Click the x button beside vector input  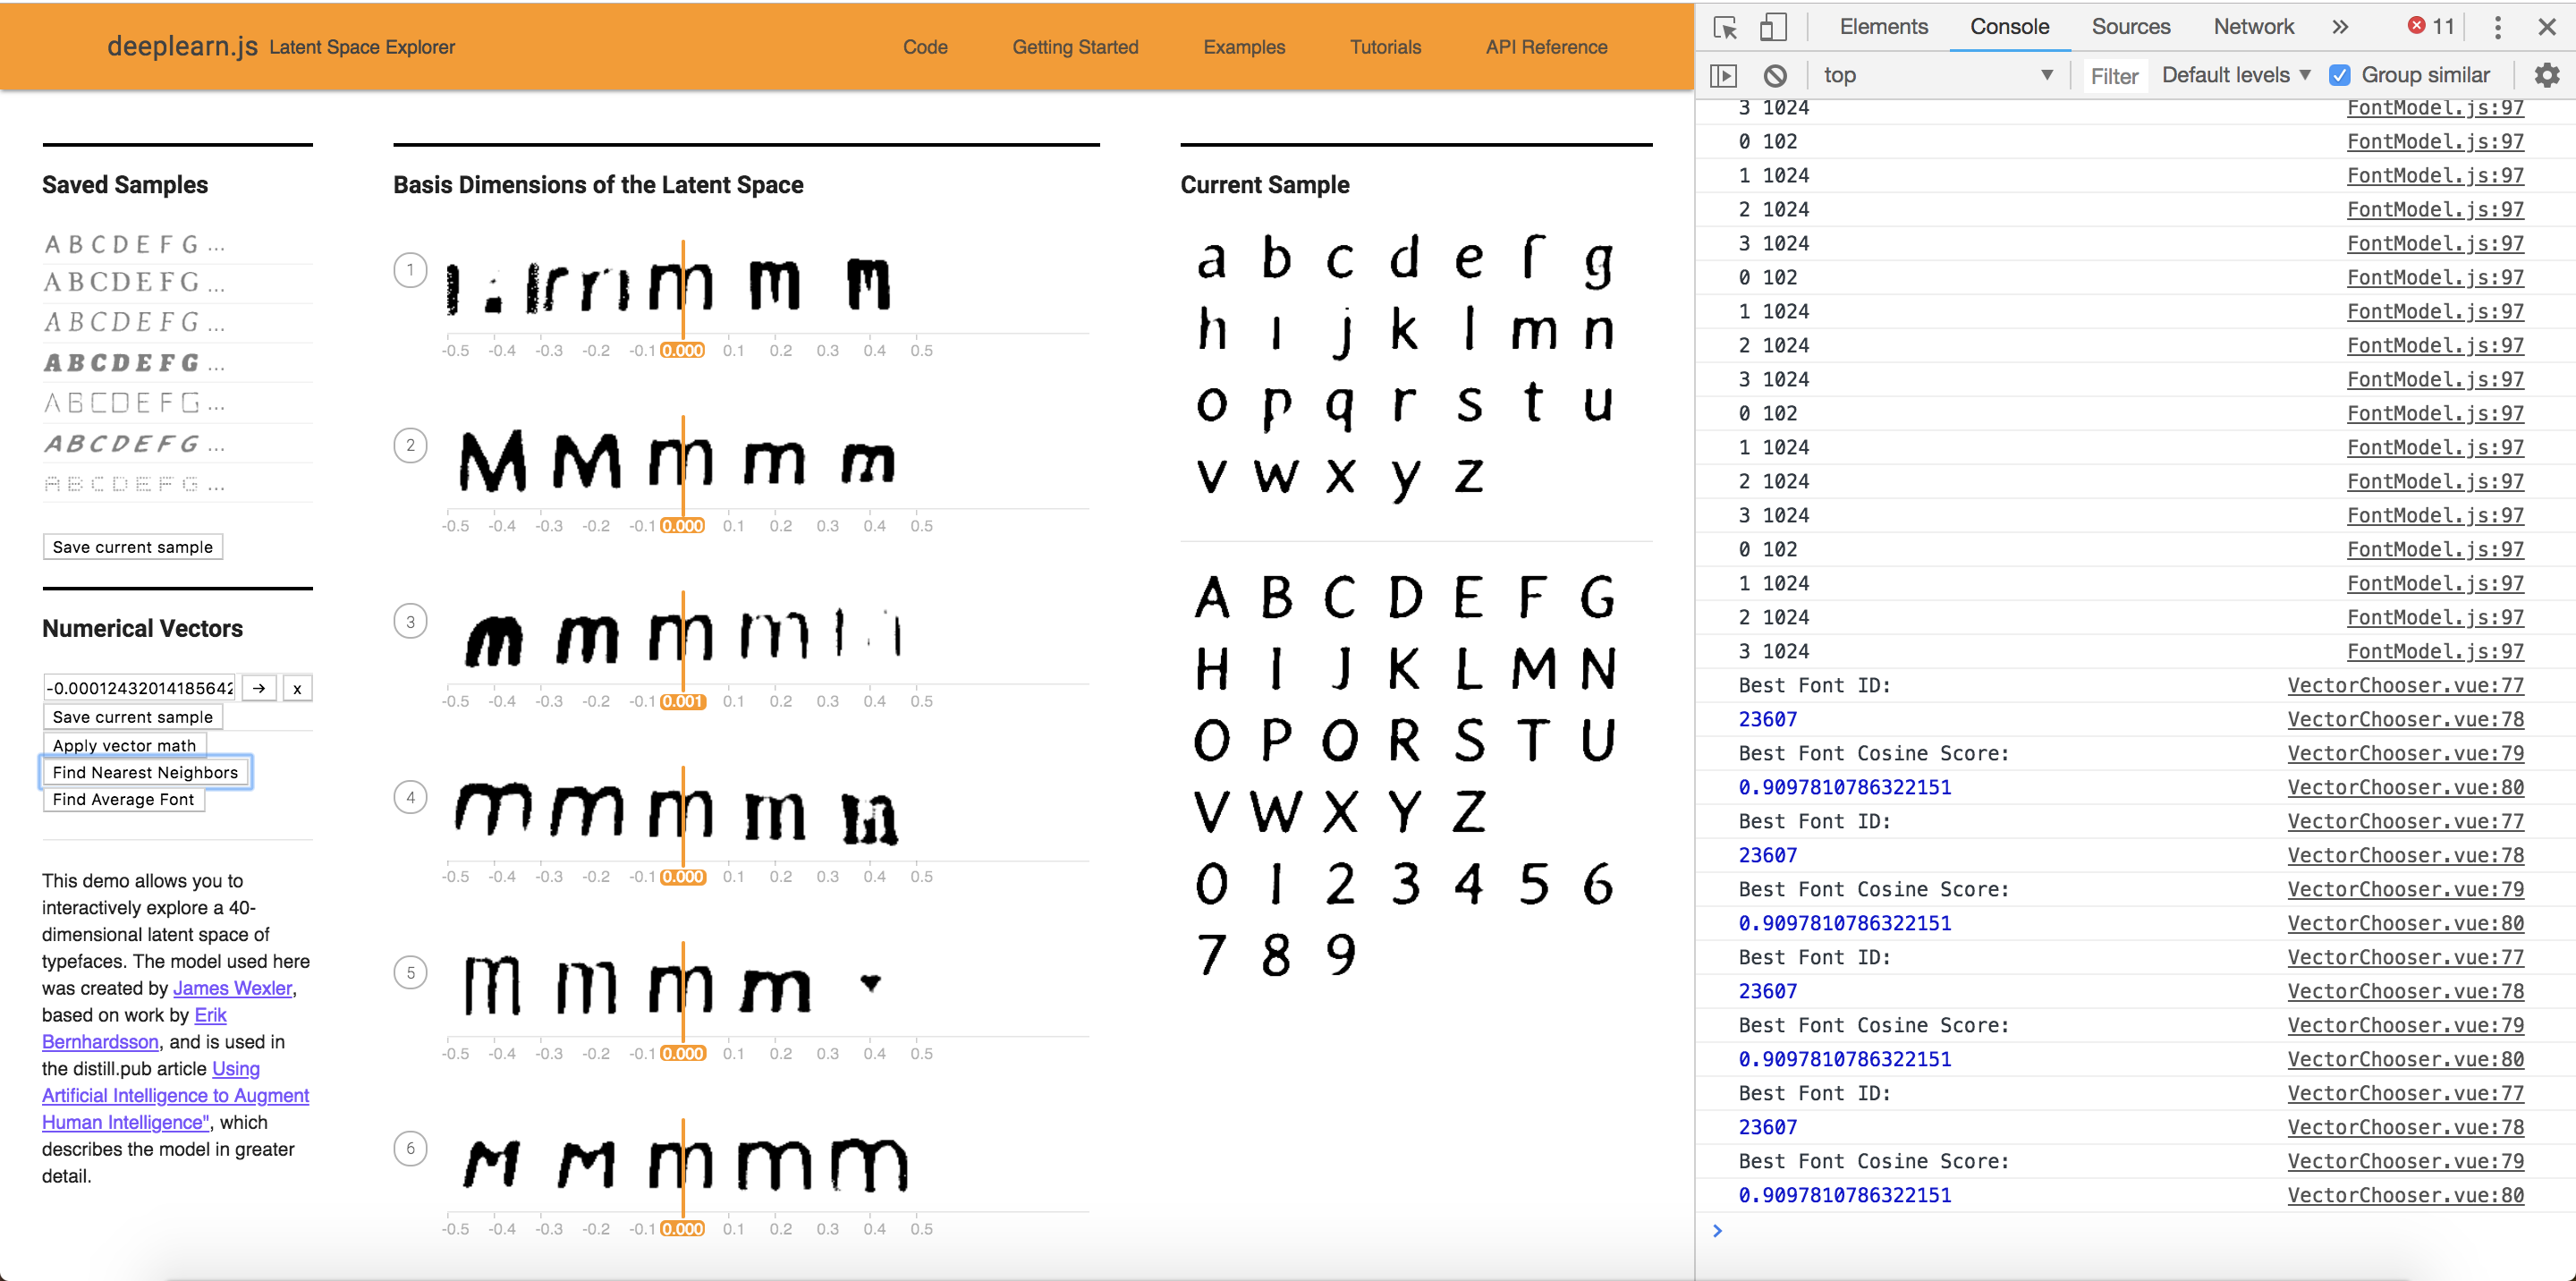297,688
